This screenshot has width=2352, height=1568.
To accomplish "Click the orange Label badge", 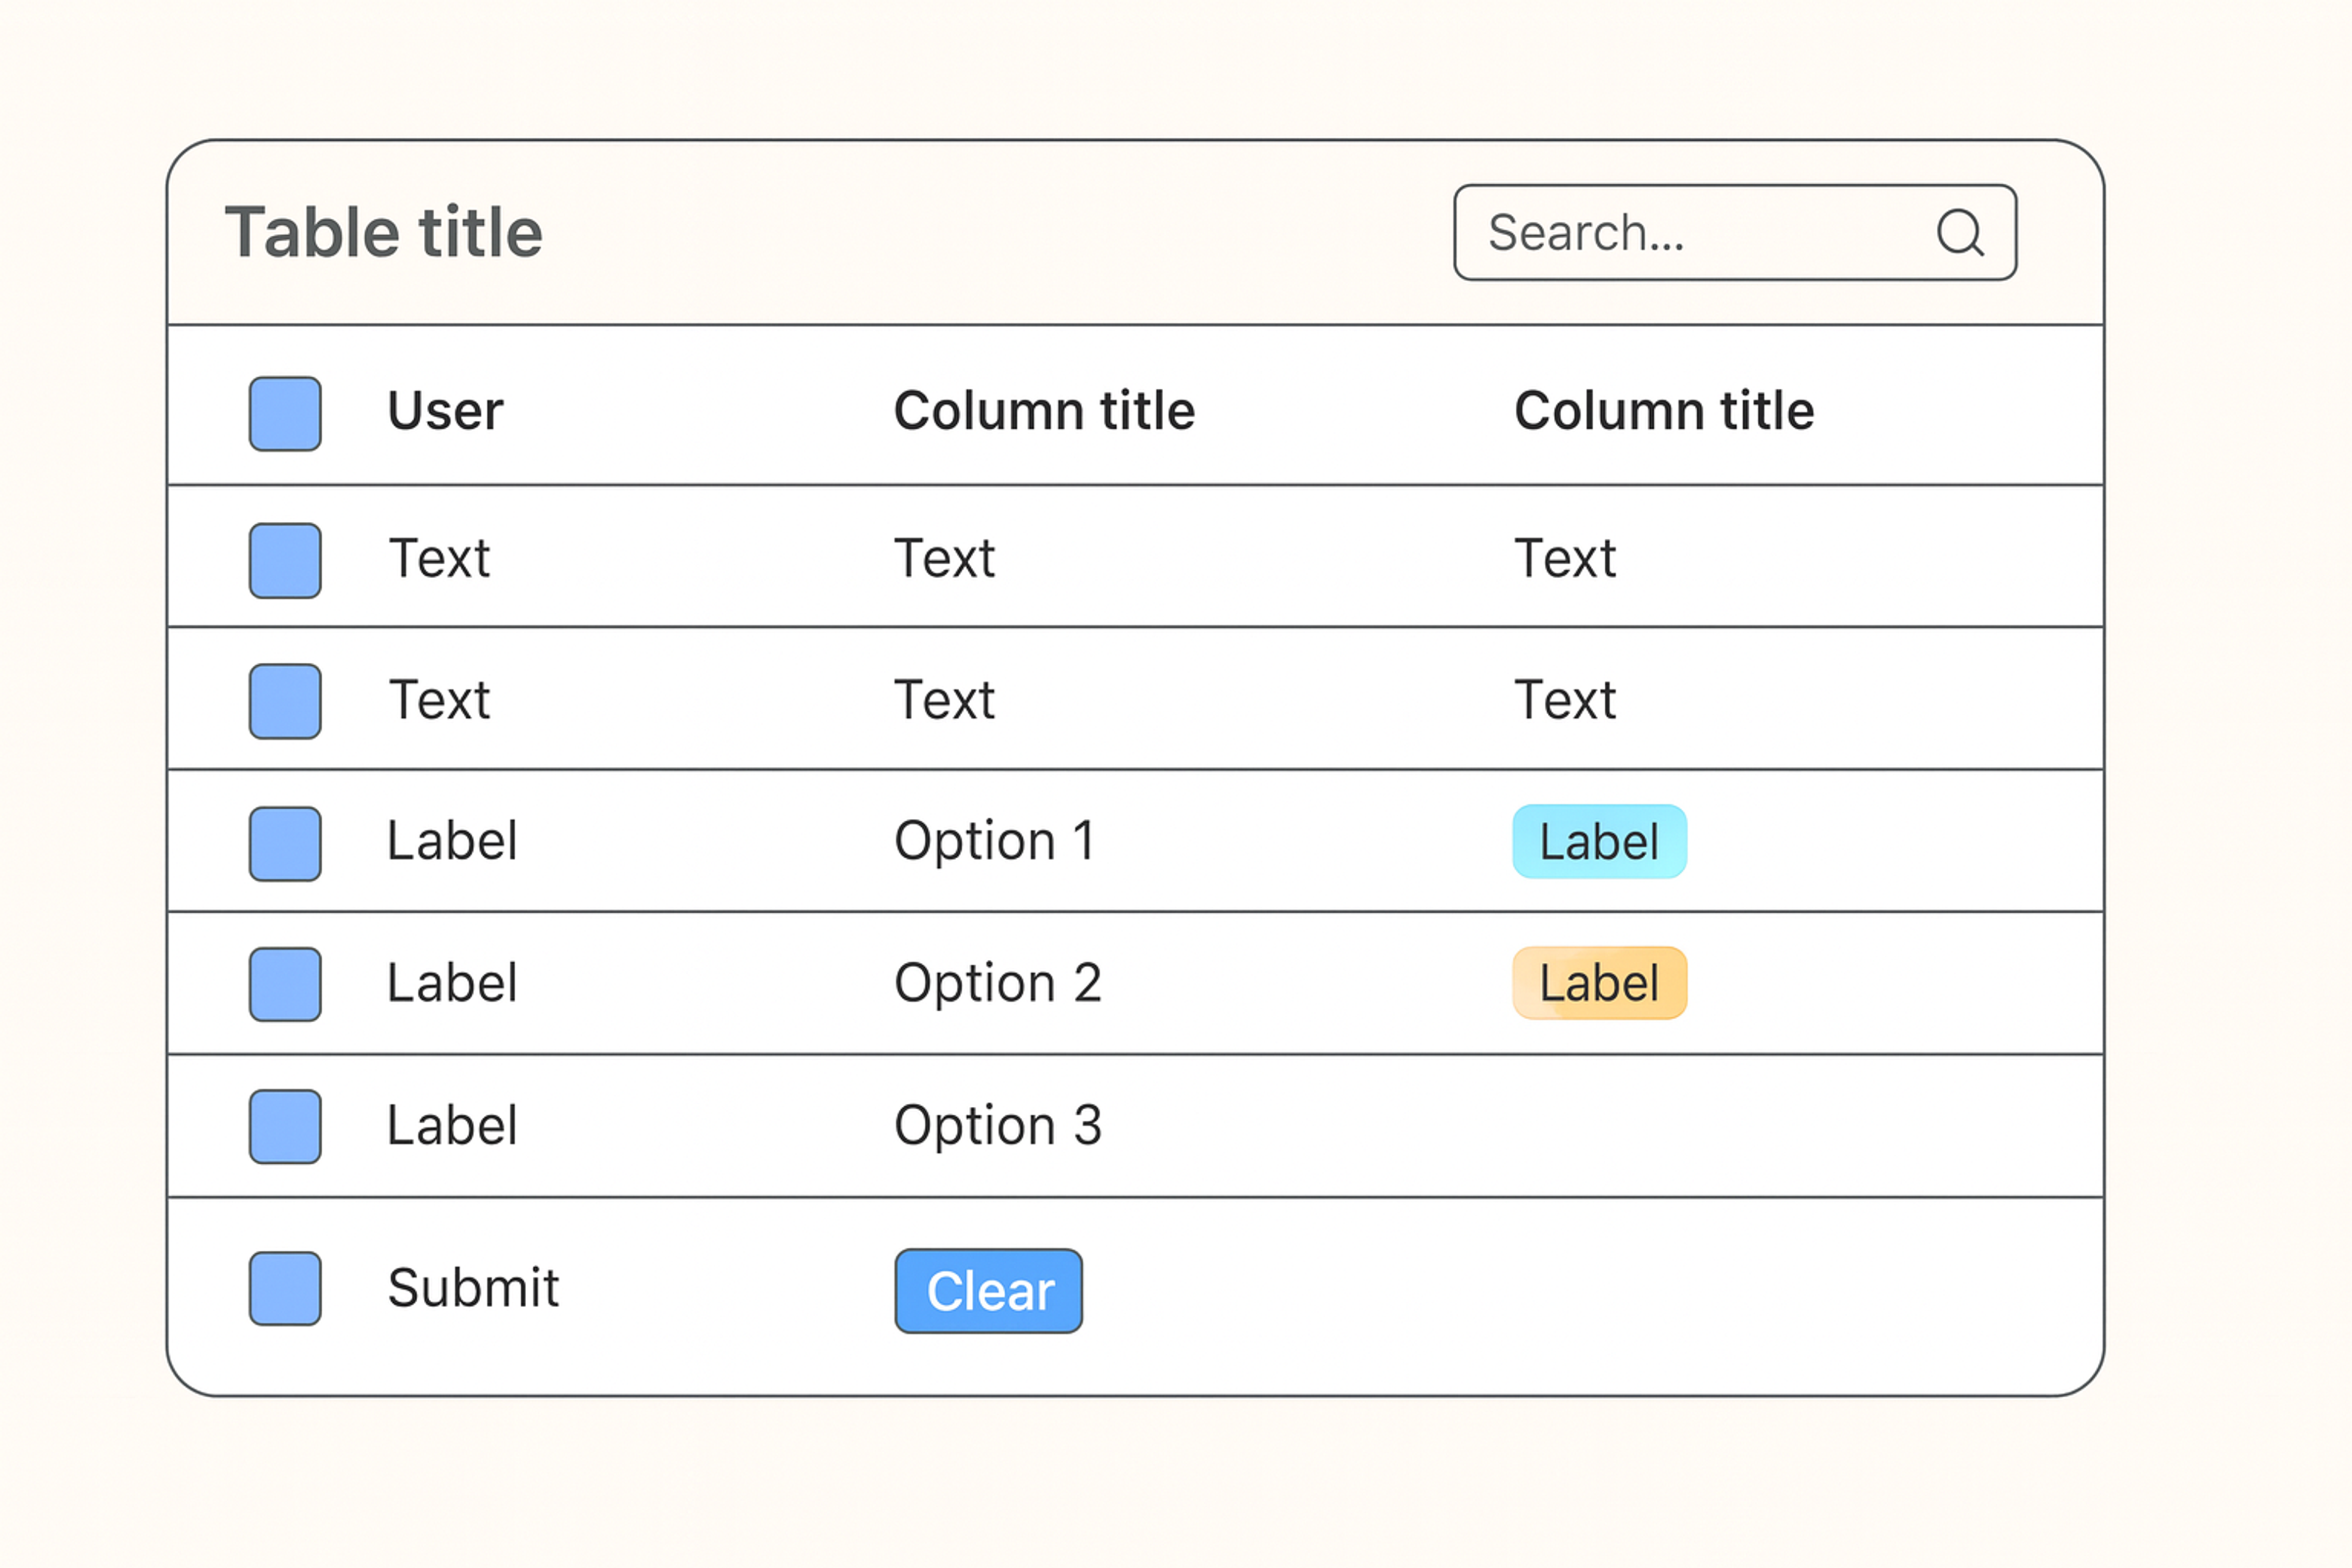I will pos(1599,982).
